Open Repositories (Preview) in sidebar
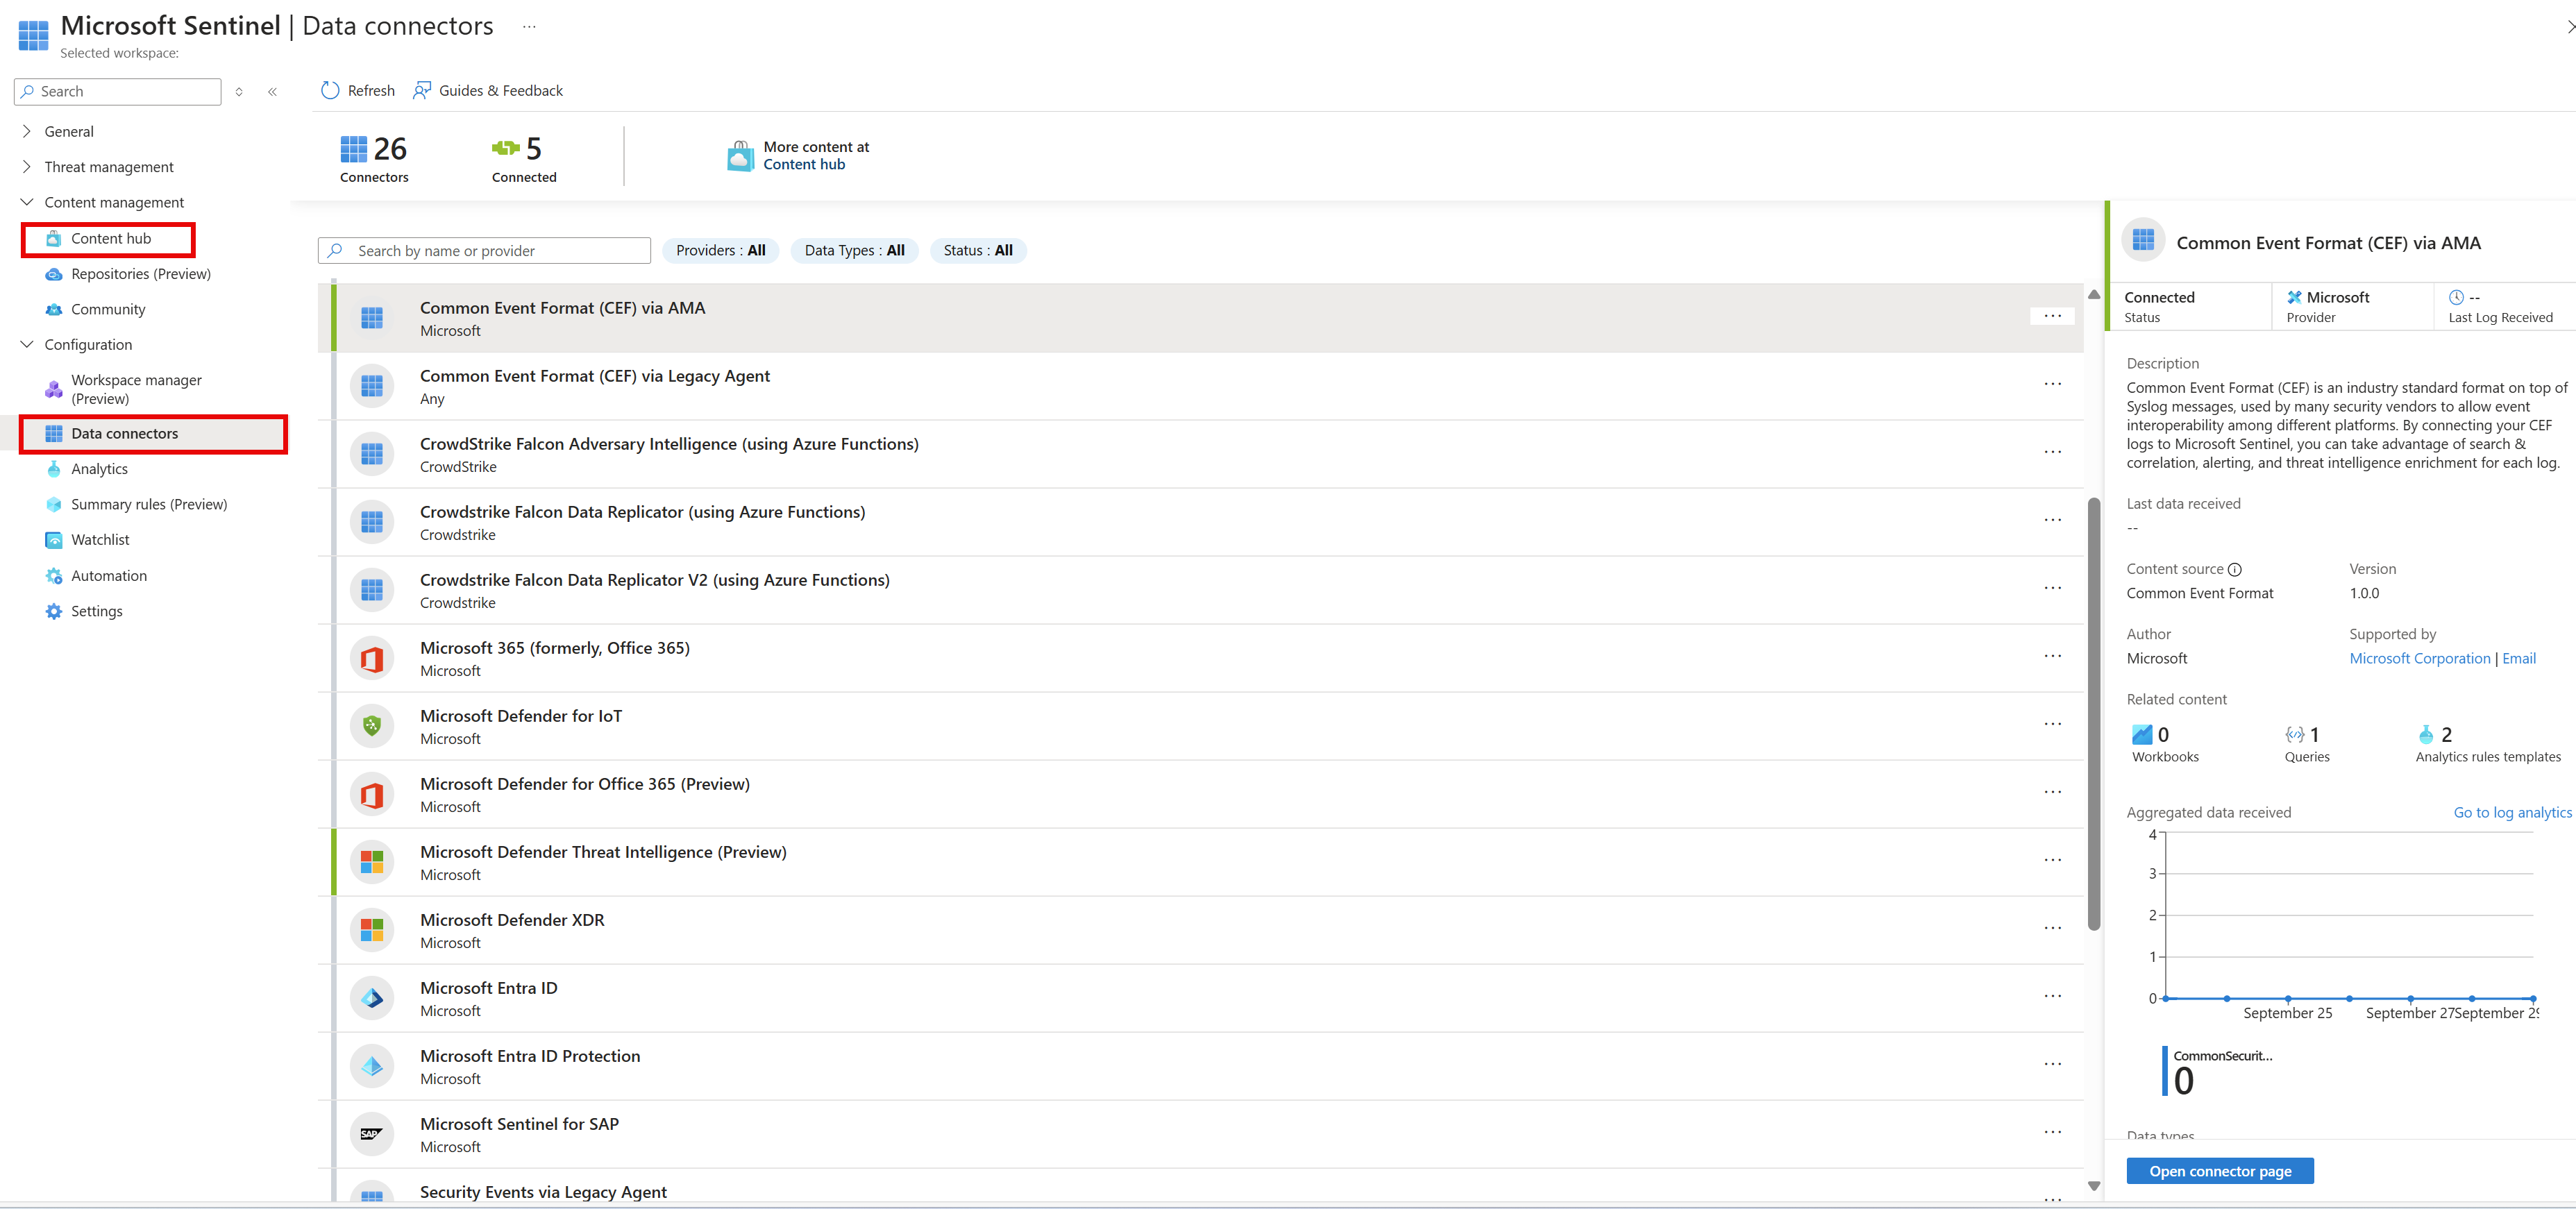This screenshot has width=2576, height=1209. pyautogui.click(x=141, y=274)
